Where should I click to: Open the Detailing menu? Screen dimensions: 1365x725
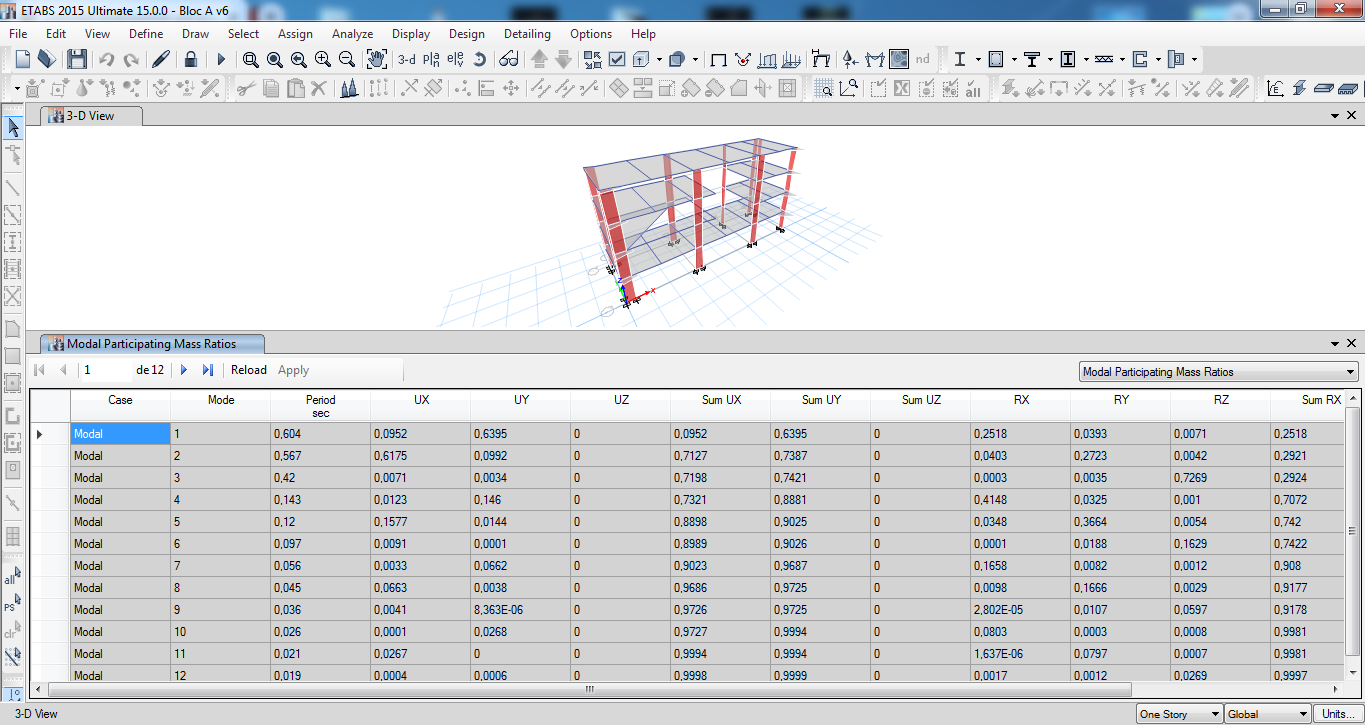(527, 33)
